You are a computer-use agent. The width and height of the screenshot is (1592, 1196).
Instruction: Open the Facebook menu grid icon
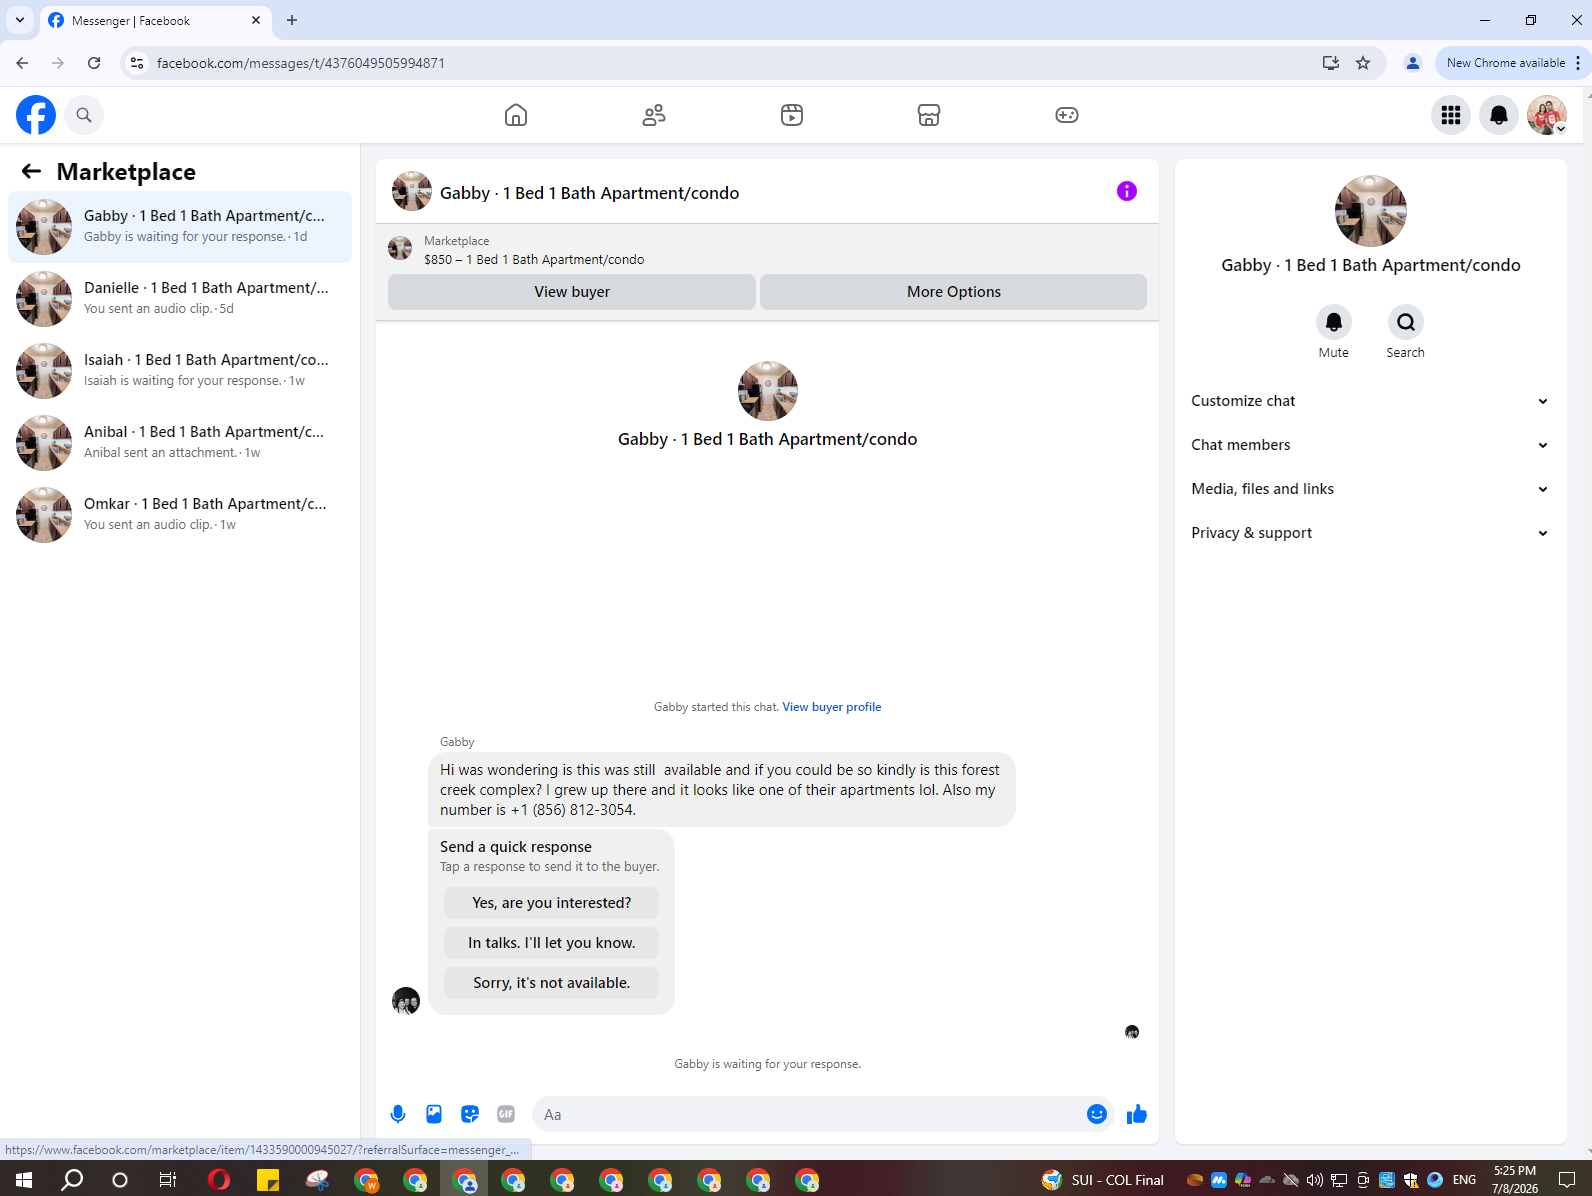(1451, 115)
